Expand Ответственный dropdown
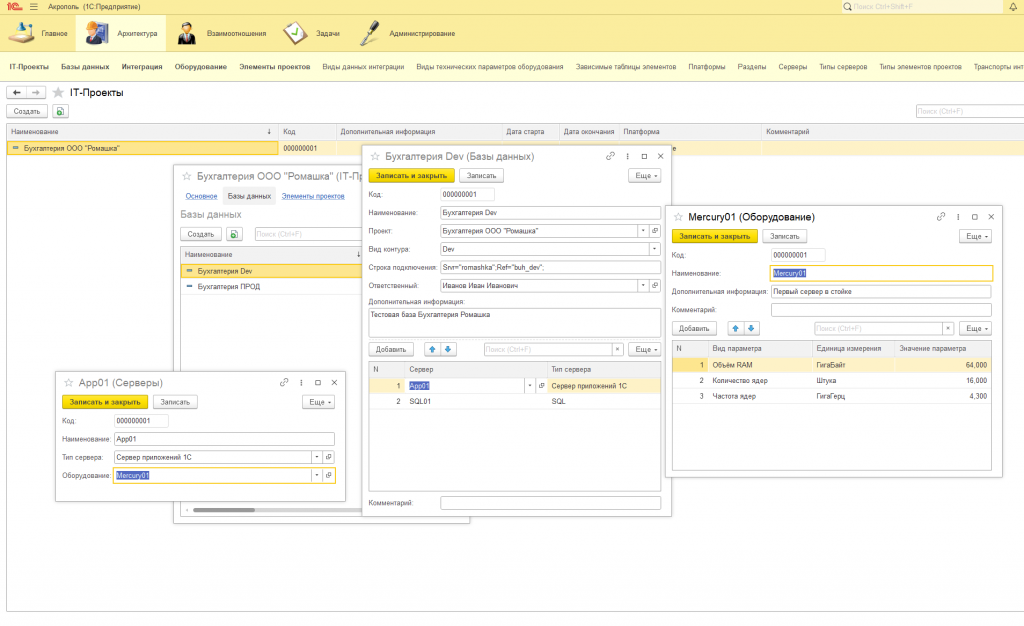Viewport: 1024px width, 626px height. tap(643, 286)
